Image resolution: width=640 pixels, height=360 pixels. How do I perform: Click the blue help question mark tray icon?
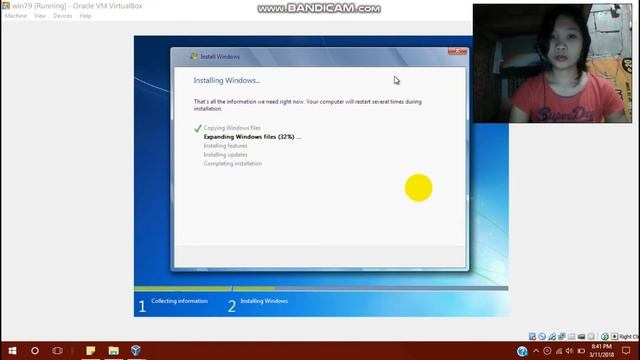click(522, 351)
